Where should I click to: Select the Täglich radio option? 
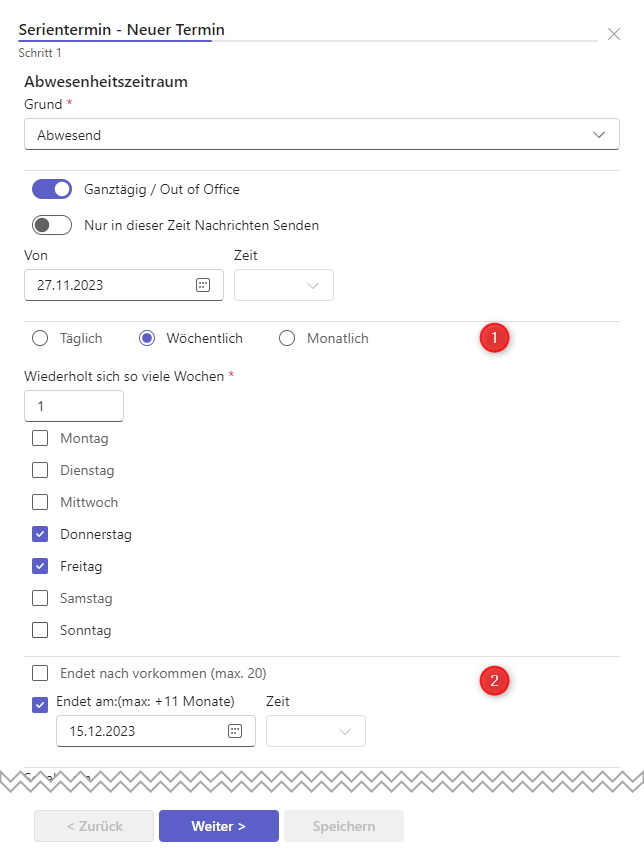pyautogui.click(x=40, y=338)
